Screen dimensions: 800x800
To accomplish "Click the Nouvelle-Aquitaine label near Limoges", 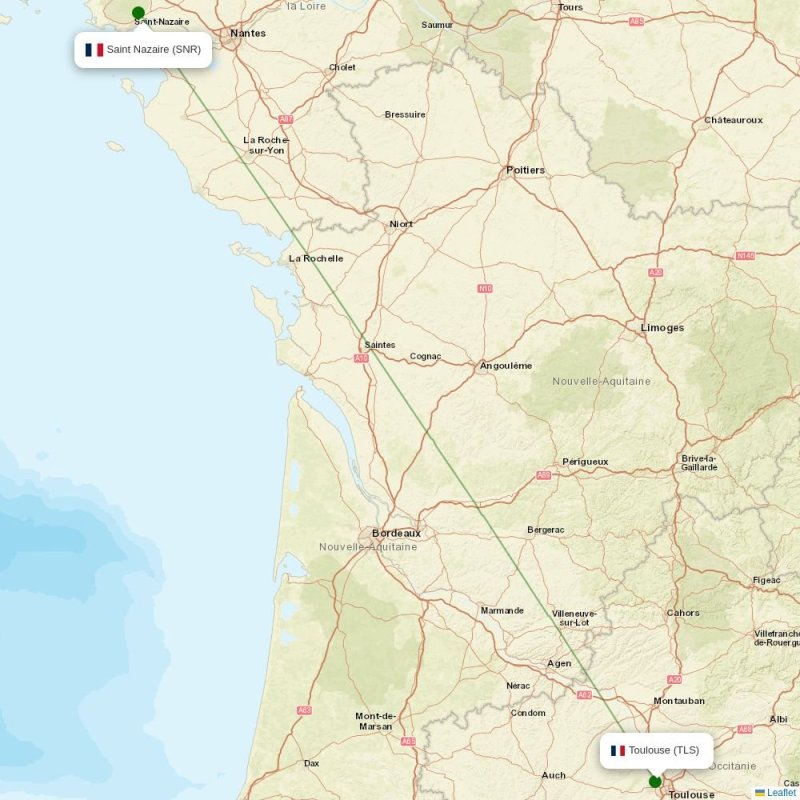I will (x=602, y=381).
